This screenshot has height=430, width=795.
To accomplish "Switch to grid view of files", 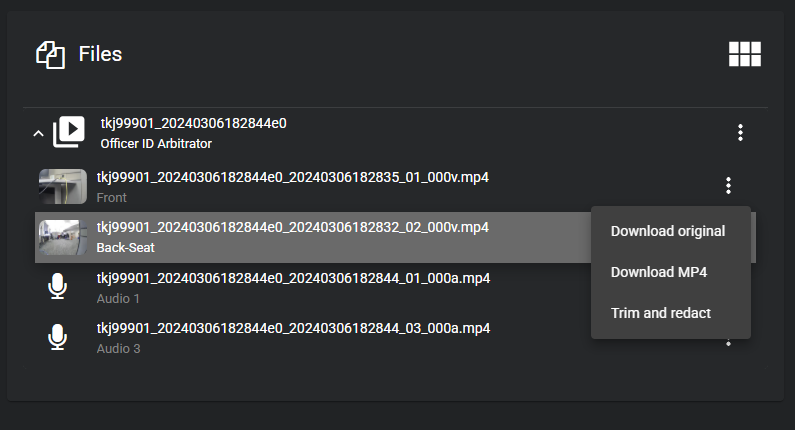I will (744, 54).
